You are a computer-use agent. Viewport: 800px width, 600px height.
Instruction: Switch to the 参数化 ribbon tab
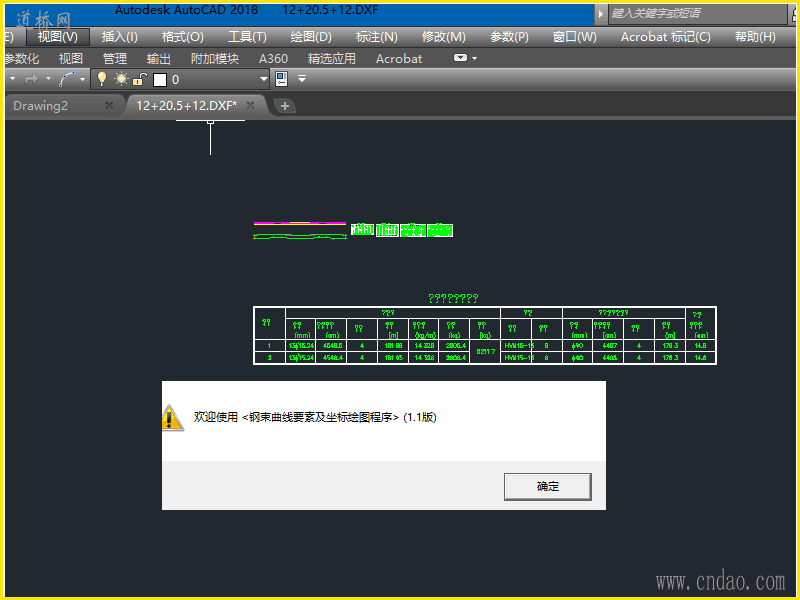21,59
